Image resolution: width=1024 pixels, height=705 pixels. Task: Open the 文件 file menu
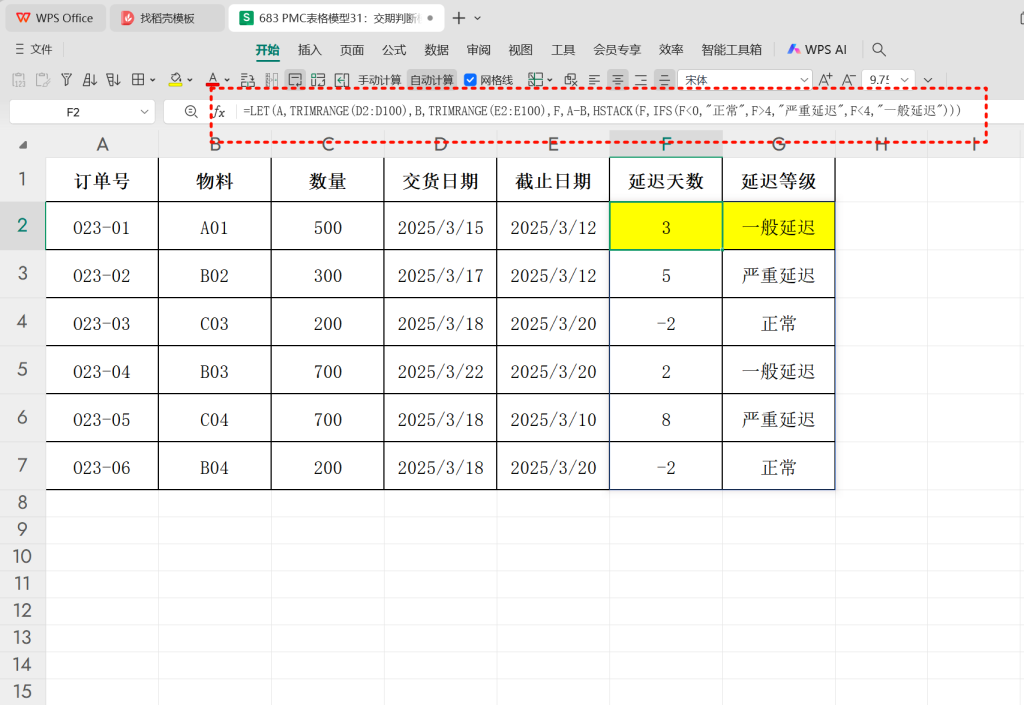coord(34,49)
